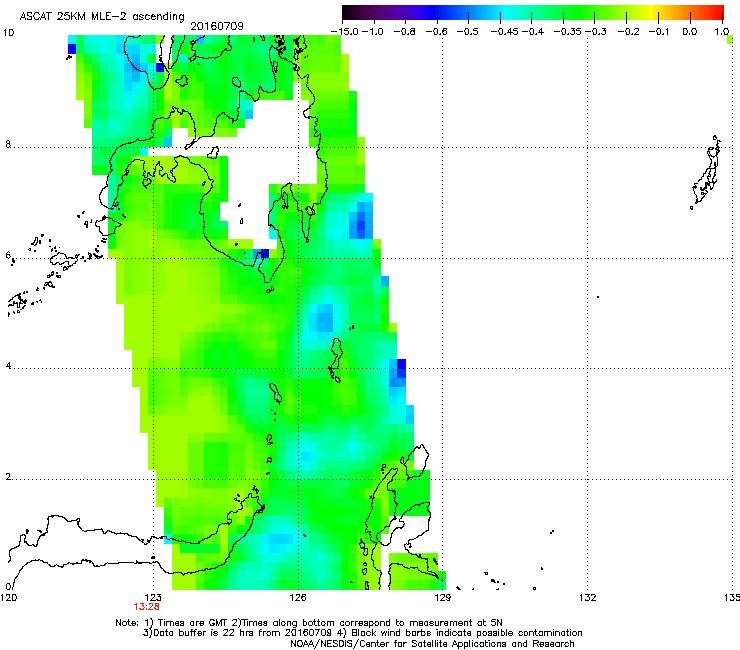Click the longitude axis label "129"
Image resolution: width=740 pixels, height=650 pixels.
click(x=443, y=598)
